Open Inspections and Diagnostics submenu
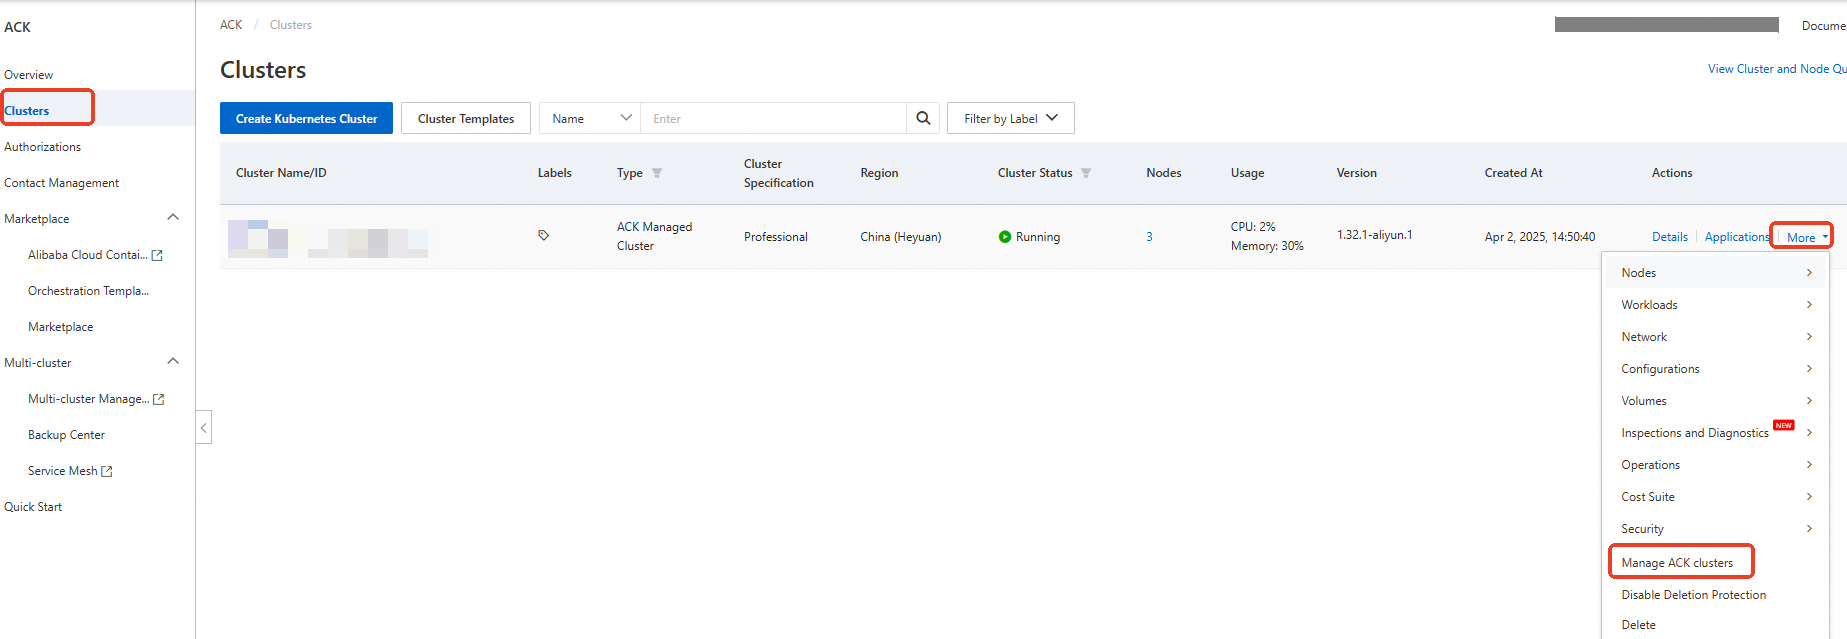This screenshot has height=639, width=1847. (x=1716, y=433)
